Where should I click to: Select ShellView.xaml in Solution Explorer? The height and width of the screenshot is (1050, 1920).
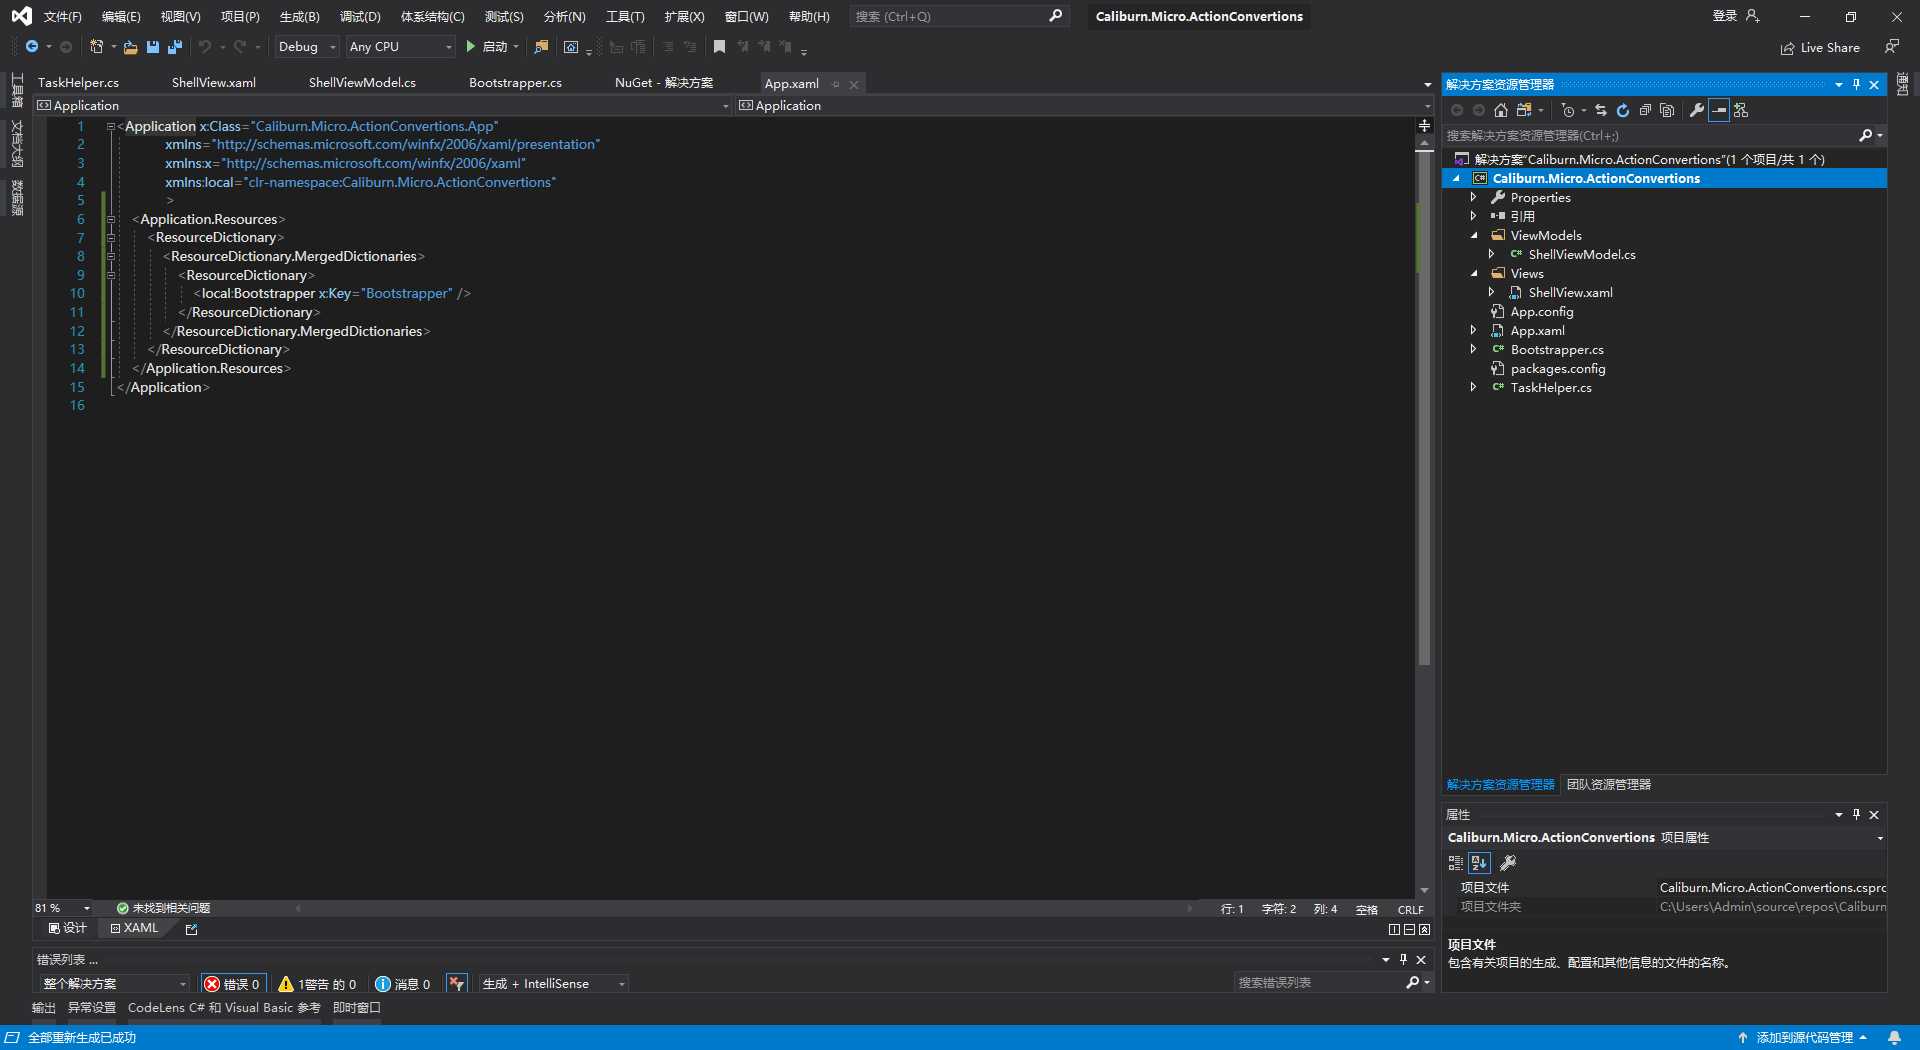1570,293
